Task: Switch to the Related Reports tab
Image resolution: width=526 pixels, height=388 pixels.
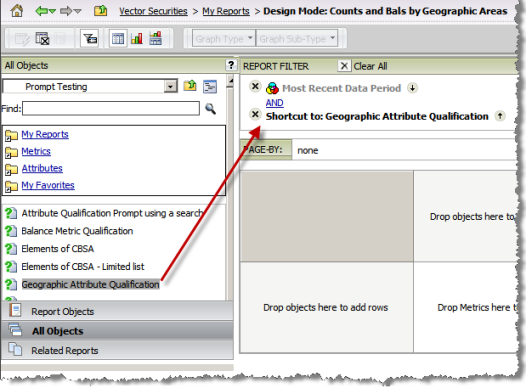Action: 117,350
